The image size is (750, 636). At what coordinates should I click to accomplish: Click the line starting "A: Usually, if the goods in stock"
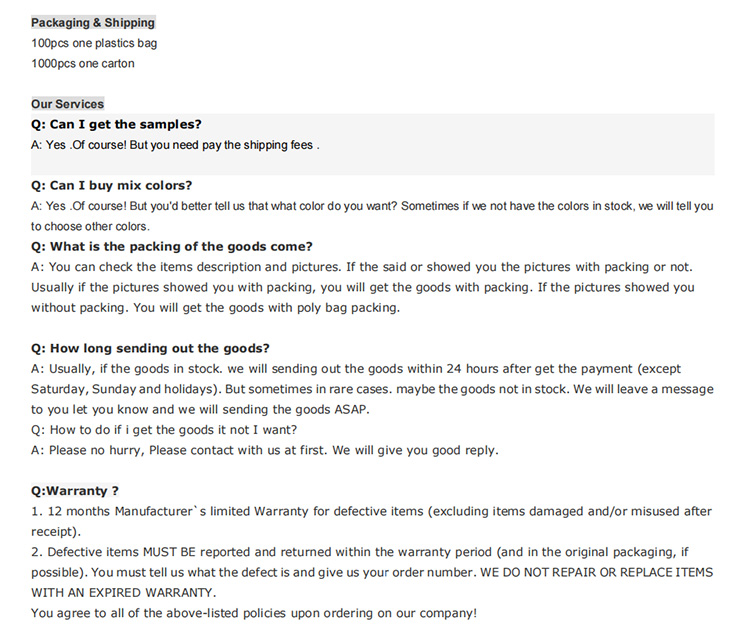point(355,368)
